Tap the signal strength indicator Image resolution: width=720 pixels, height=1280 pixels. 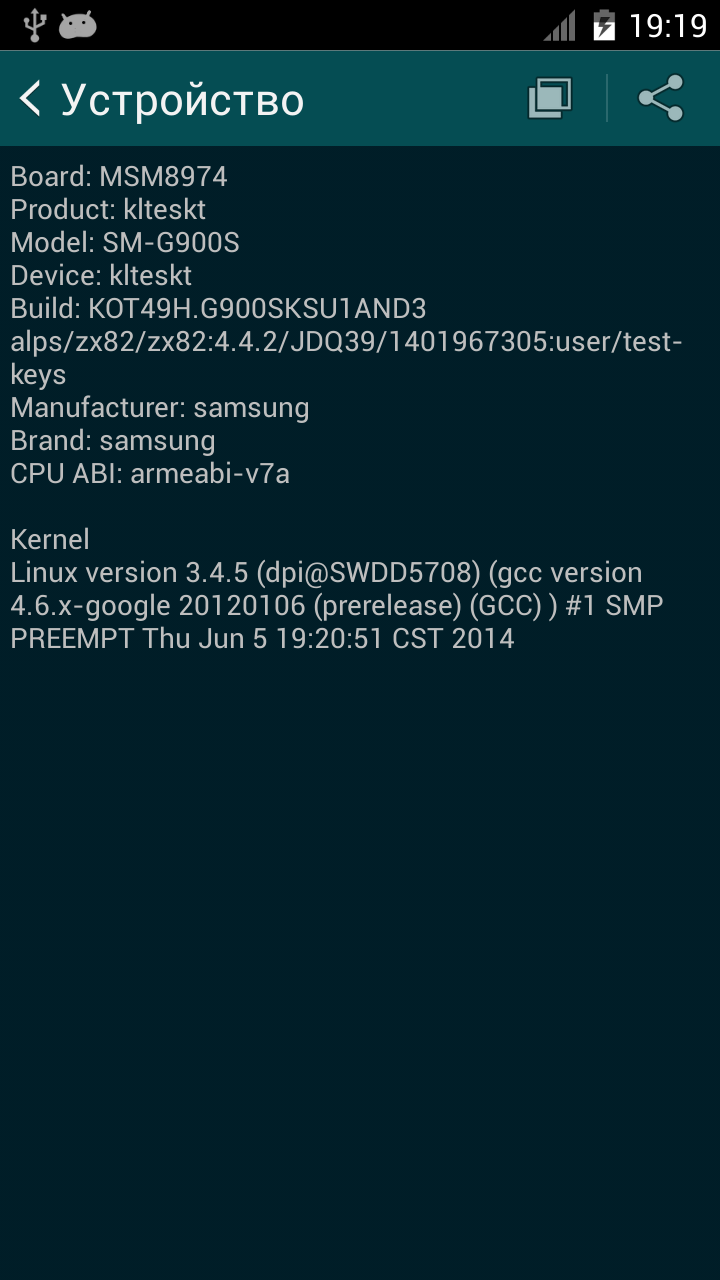click(560, 25)
